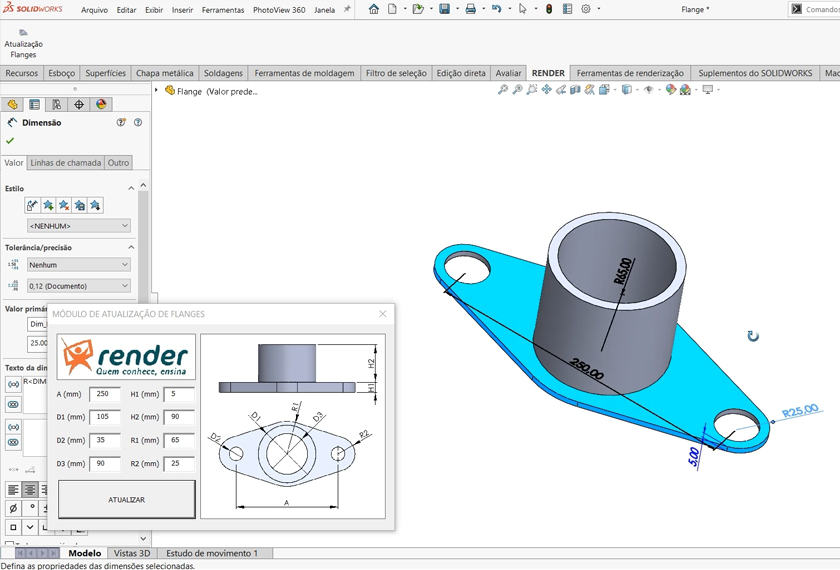Click the Home icon in top toolbar

click(x=374, y=9)
